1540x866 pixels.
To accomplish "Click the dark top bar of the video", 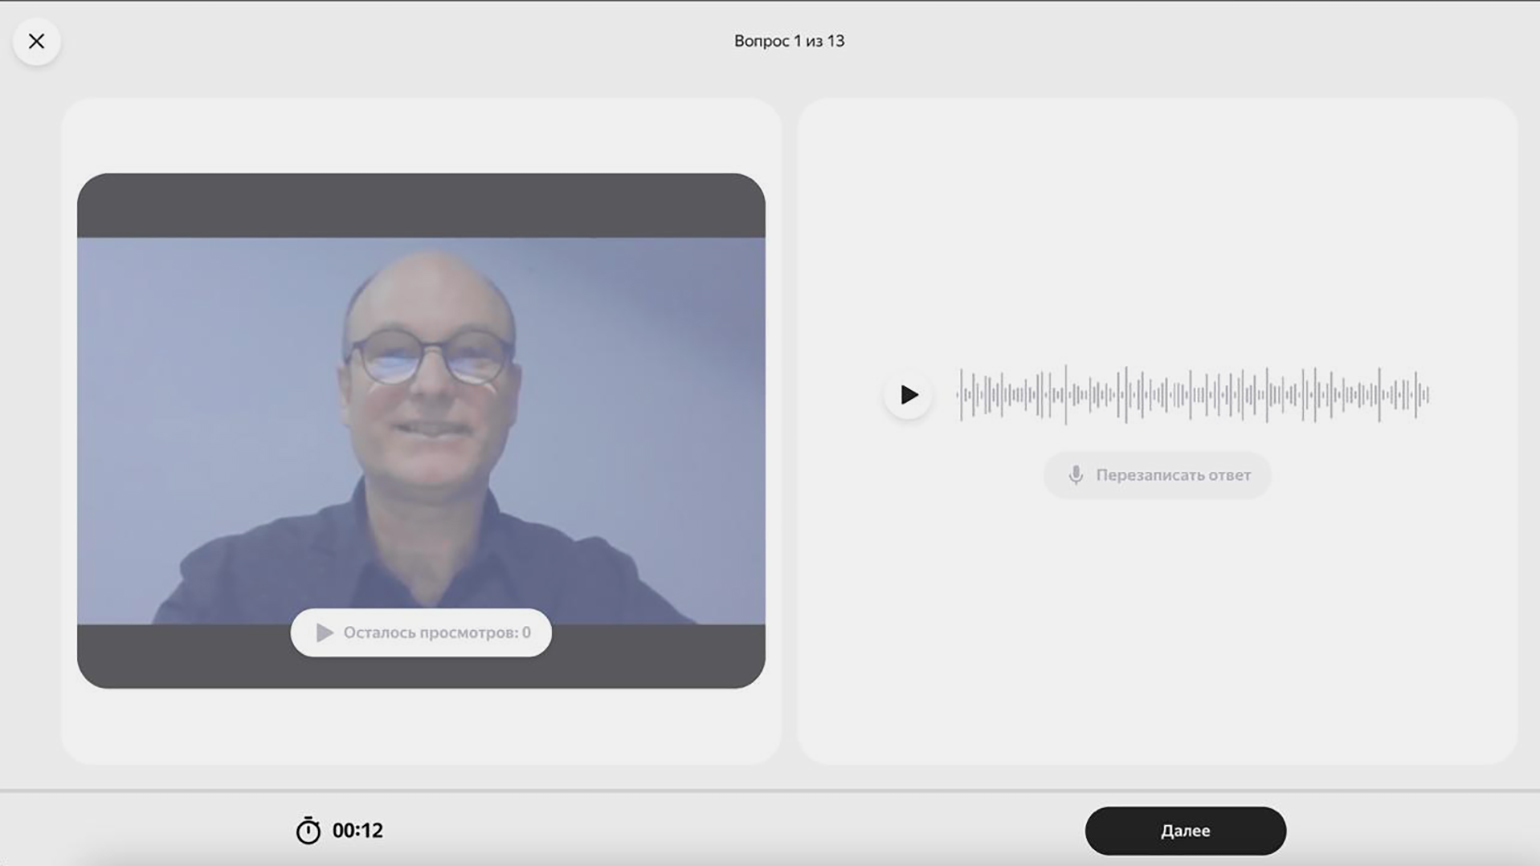I will [x=420, y=206].
